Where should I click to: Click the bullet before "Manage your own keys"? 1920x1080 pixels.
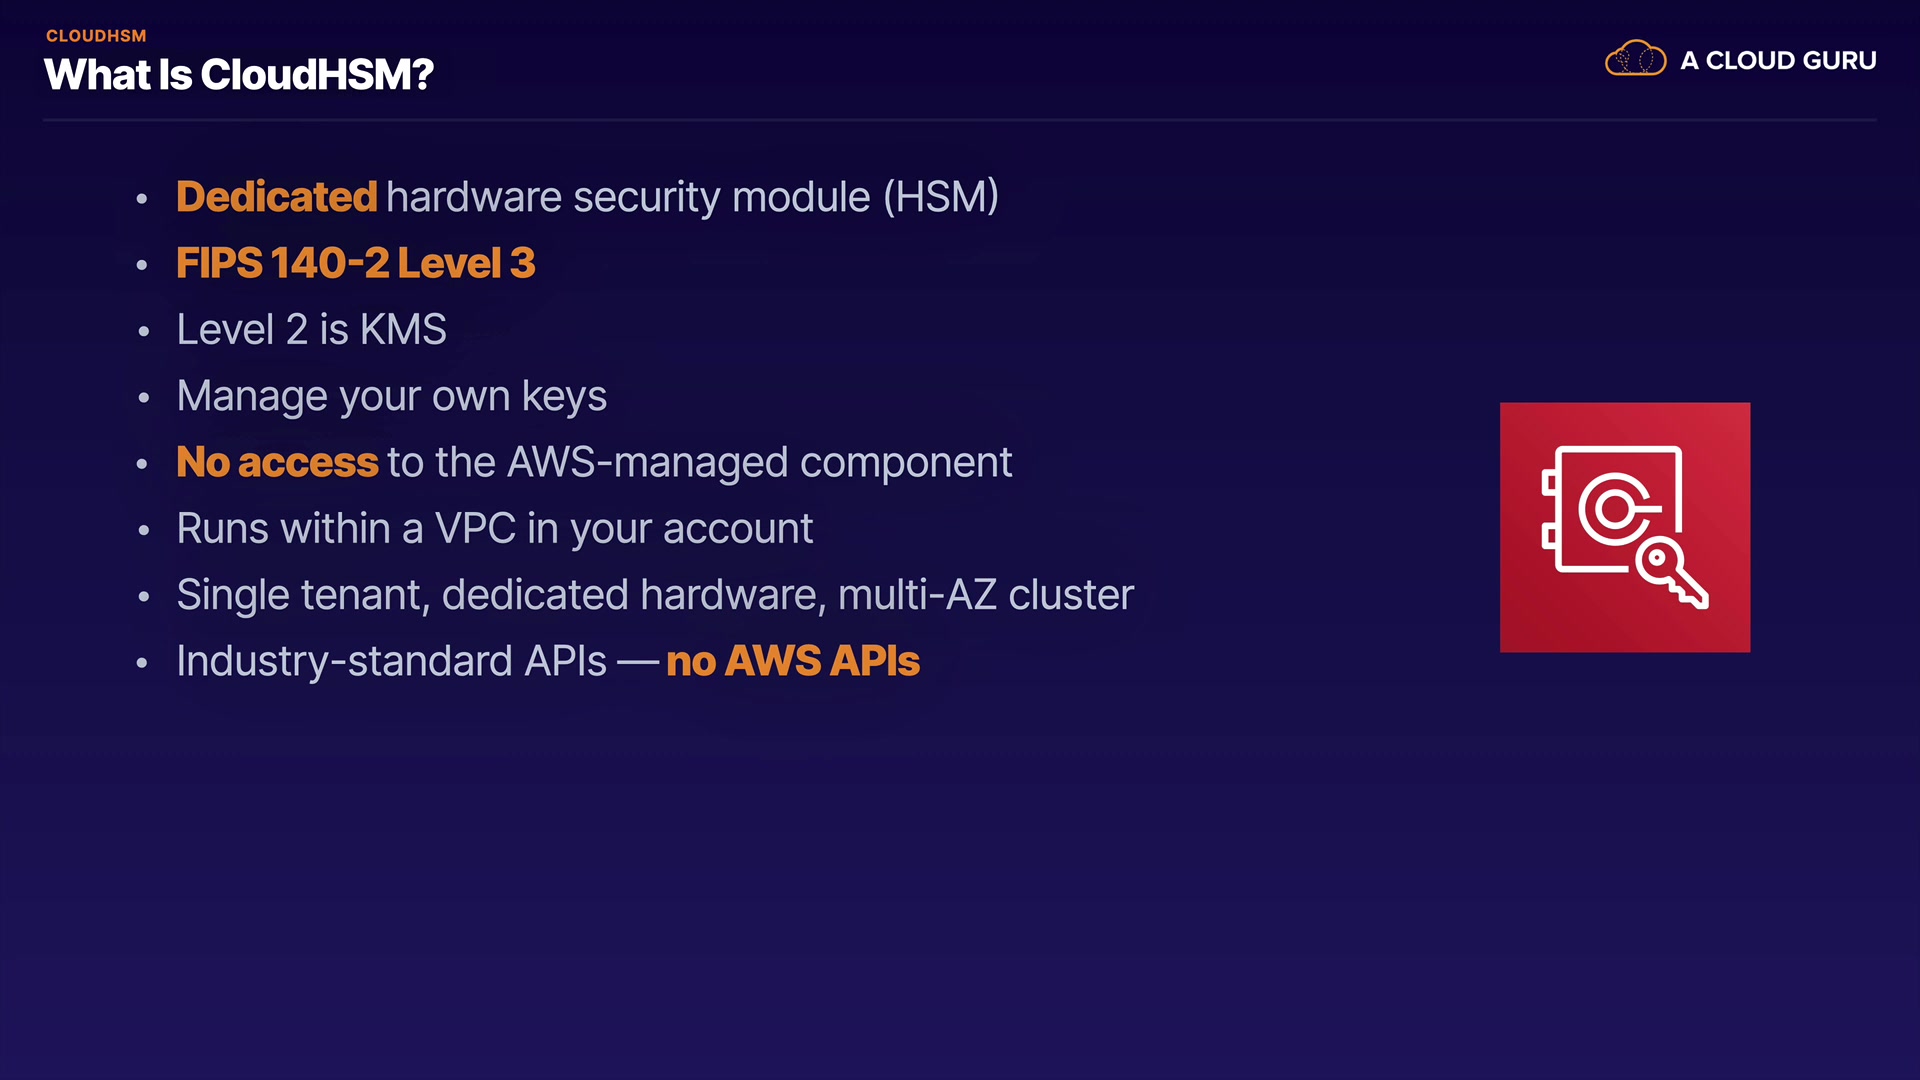coord(143,398)
